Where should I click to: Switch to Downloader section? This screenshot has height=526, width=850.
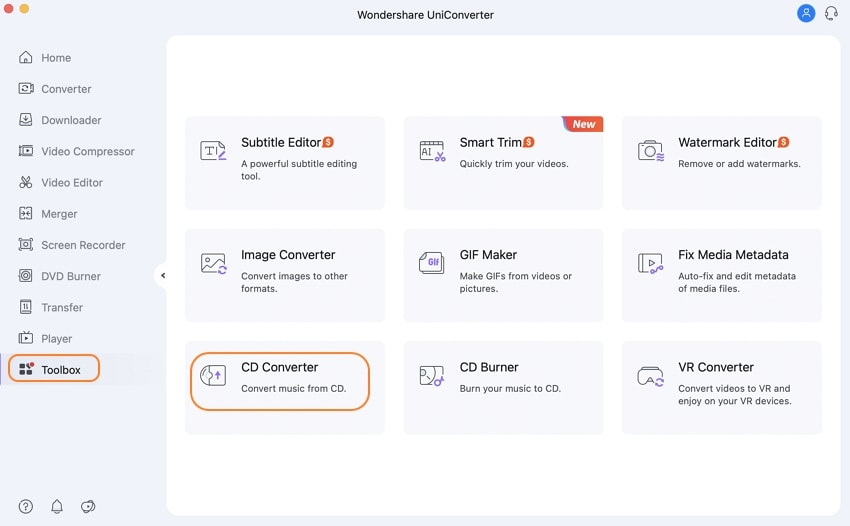click(71, 120)
